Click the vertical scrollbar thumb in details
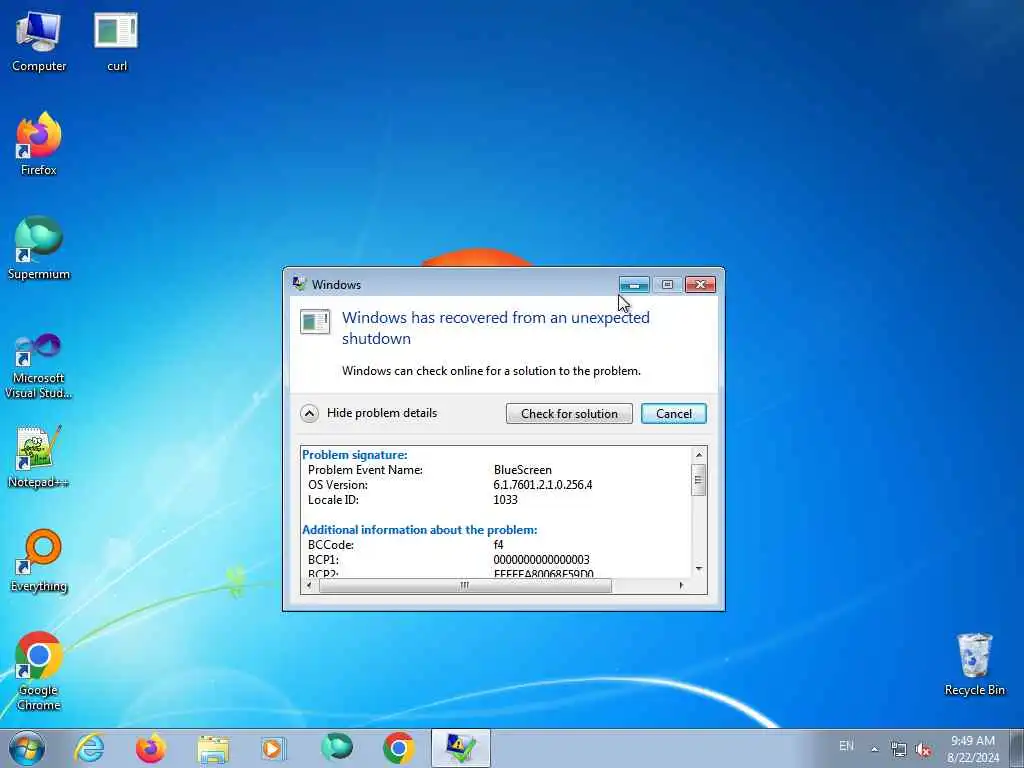 pos(699,480)
